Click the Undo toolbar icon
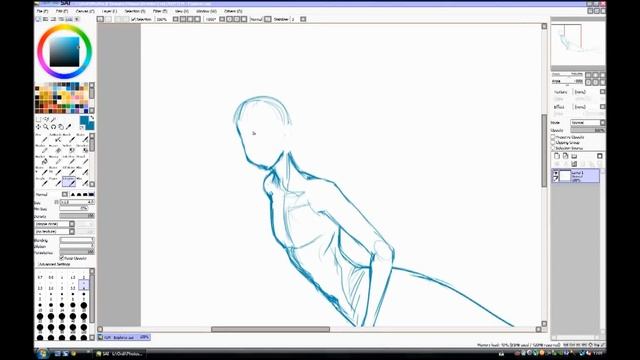640x360 pixels. tap(100, 19)
